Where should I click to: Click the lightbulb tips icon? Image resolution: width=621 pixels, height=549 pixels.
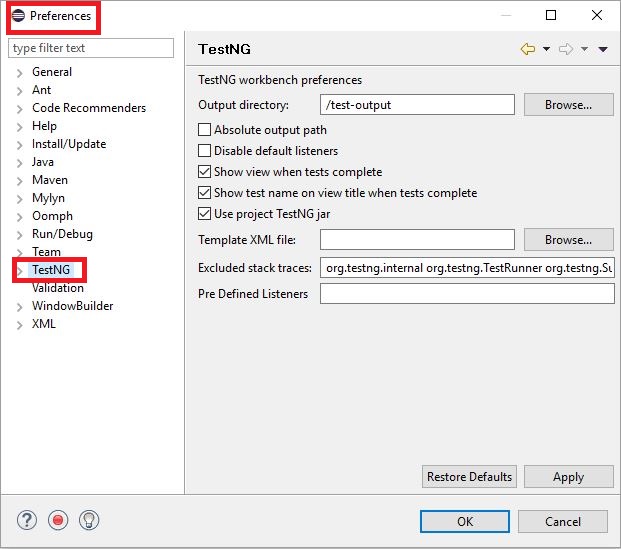click(x=89, y=520)
